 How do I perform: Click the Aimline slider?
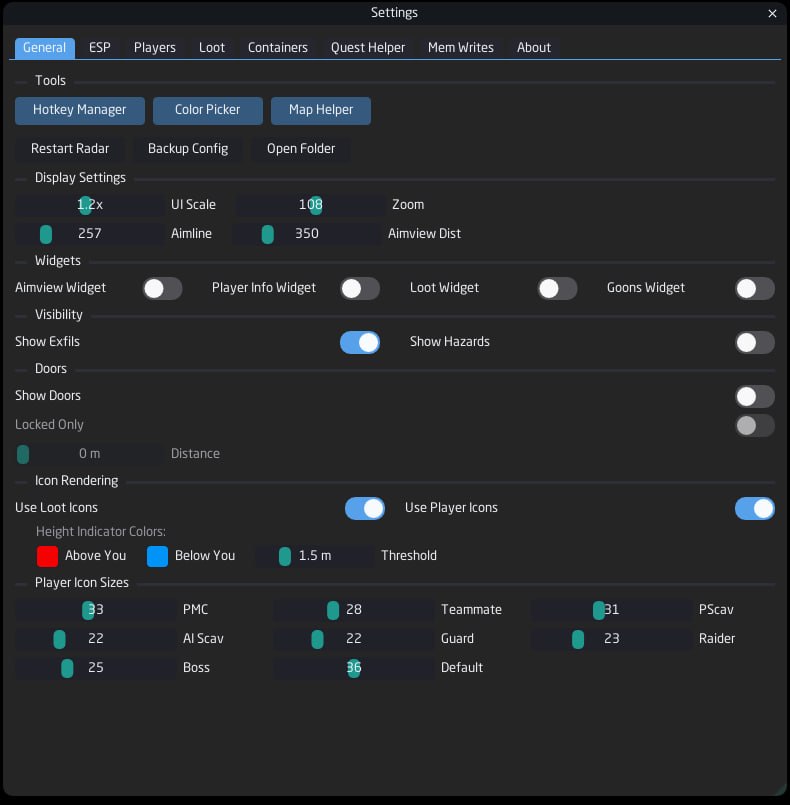pyautogui.click(x=90, y=234)
